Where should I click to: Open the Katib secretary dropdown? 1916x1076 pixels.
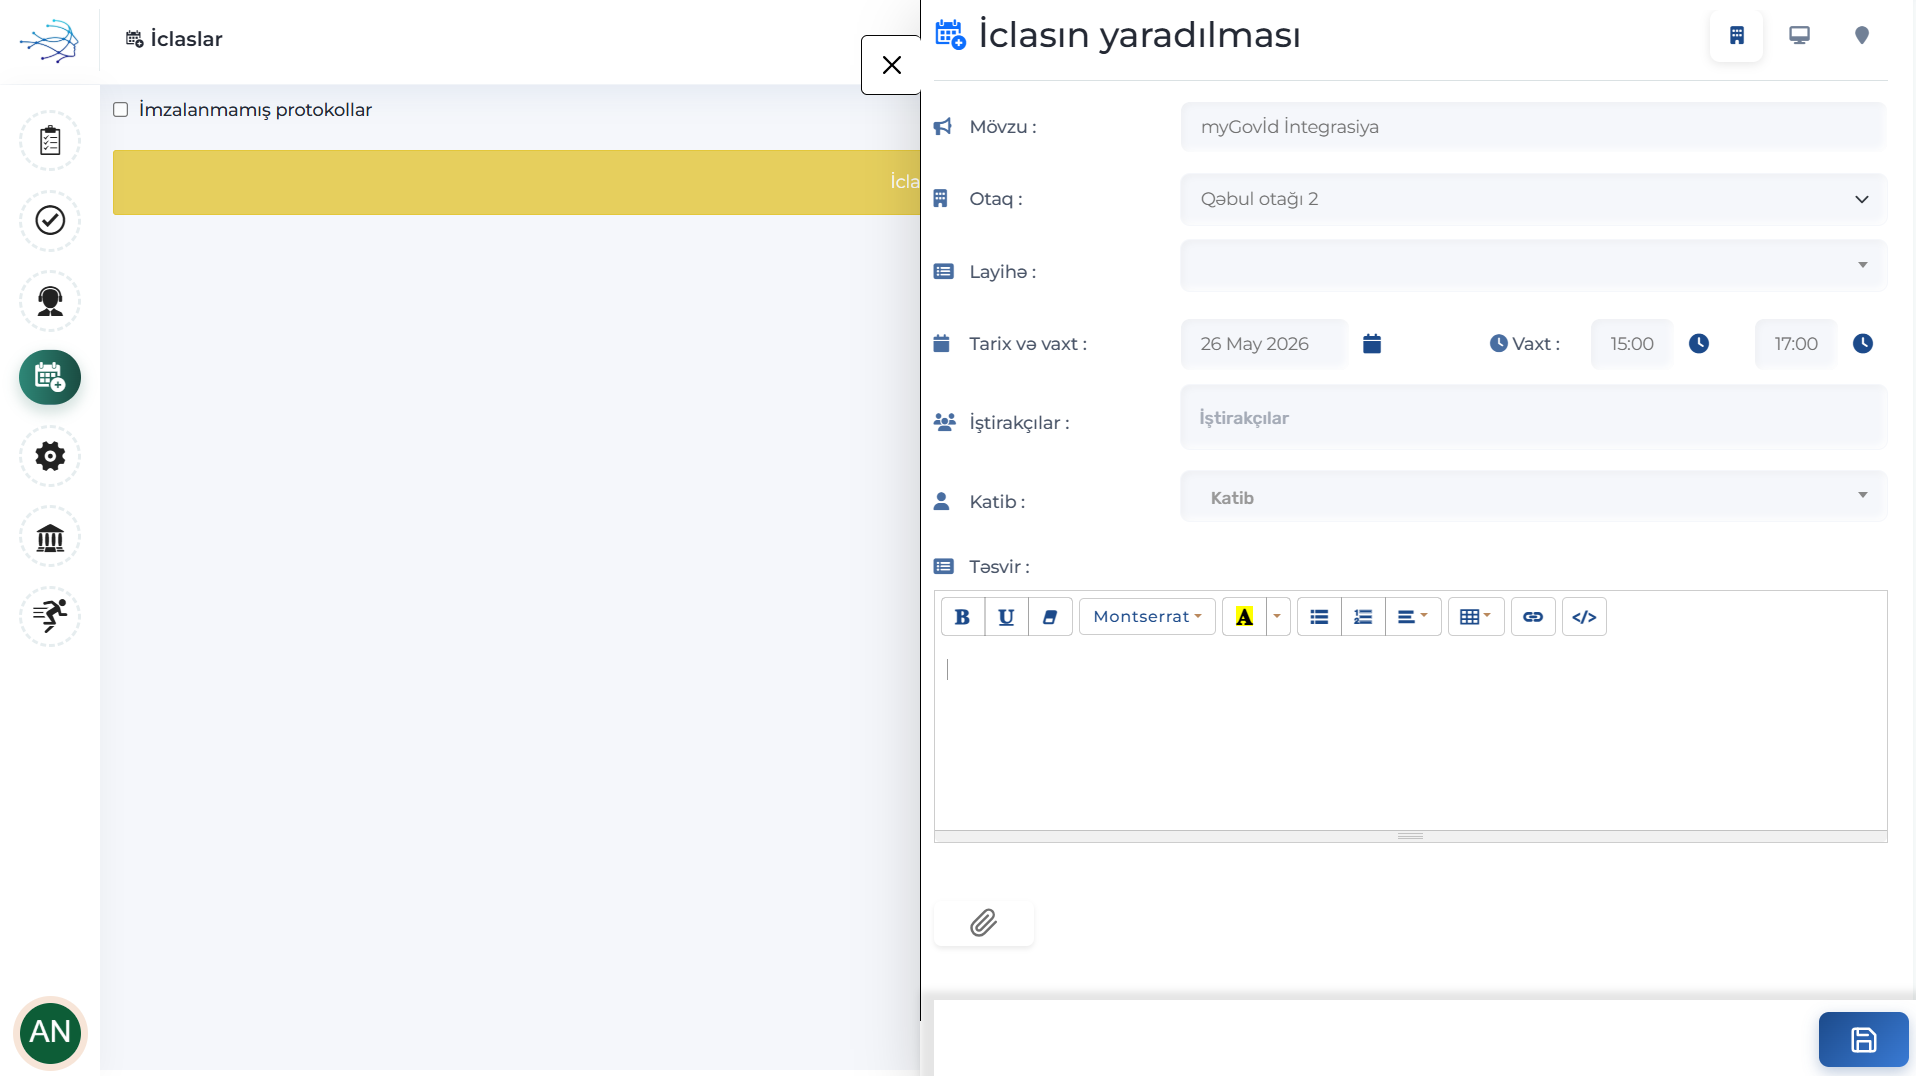1533,497
